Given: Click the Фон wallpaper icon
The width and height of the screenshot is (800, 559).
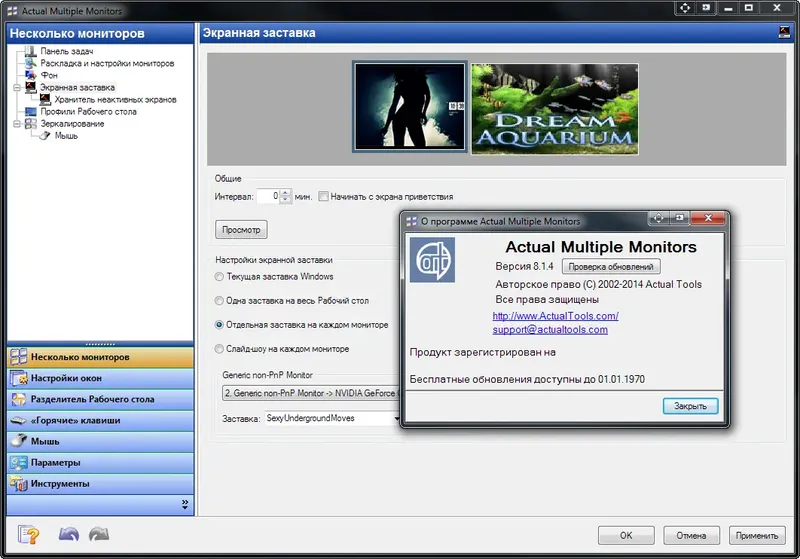Looking at the screenshot, I should pos(31,75).
